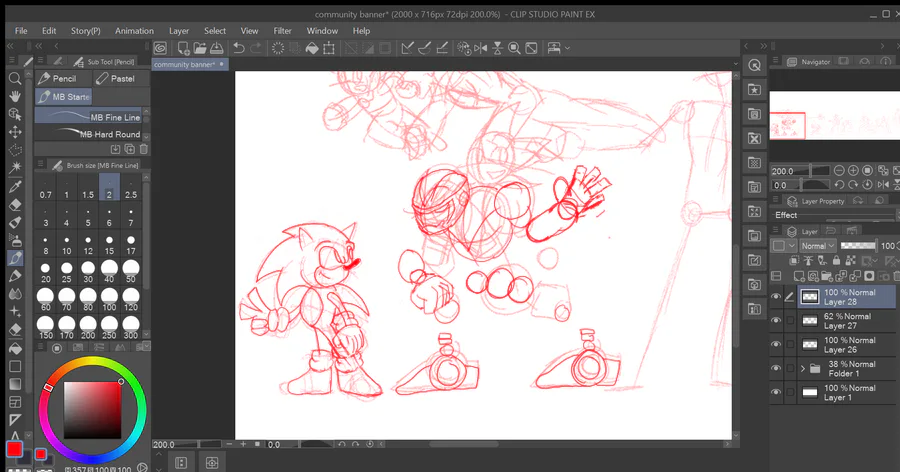Open the Normal blending mode dropdown

[818, 246]
